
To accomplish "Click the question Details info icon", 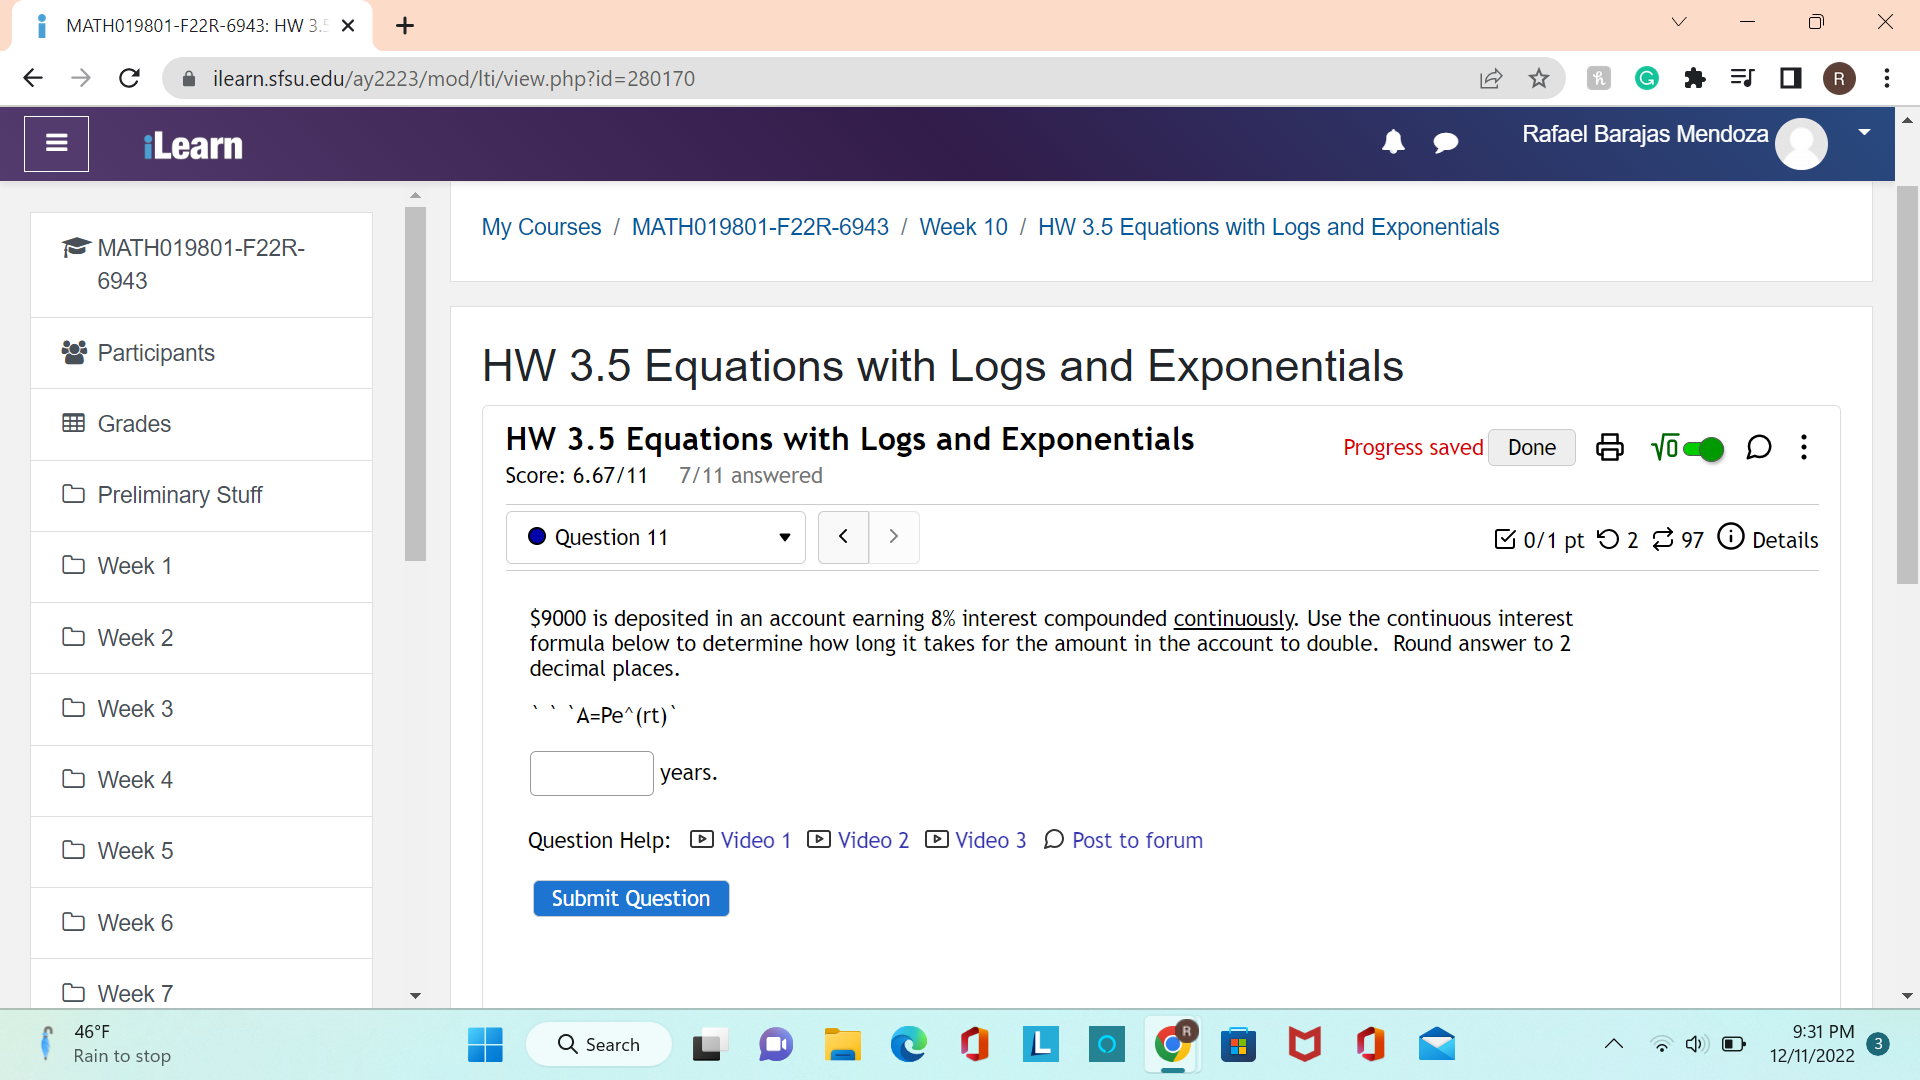I will click(x=1731, y=537).
